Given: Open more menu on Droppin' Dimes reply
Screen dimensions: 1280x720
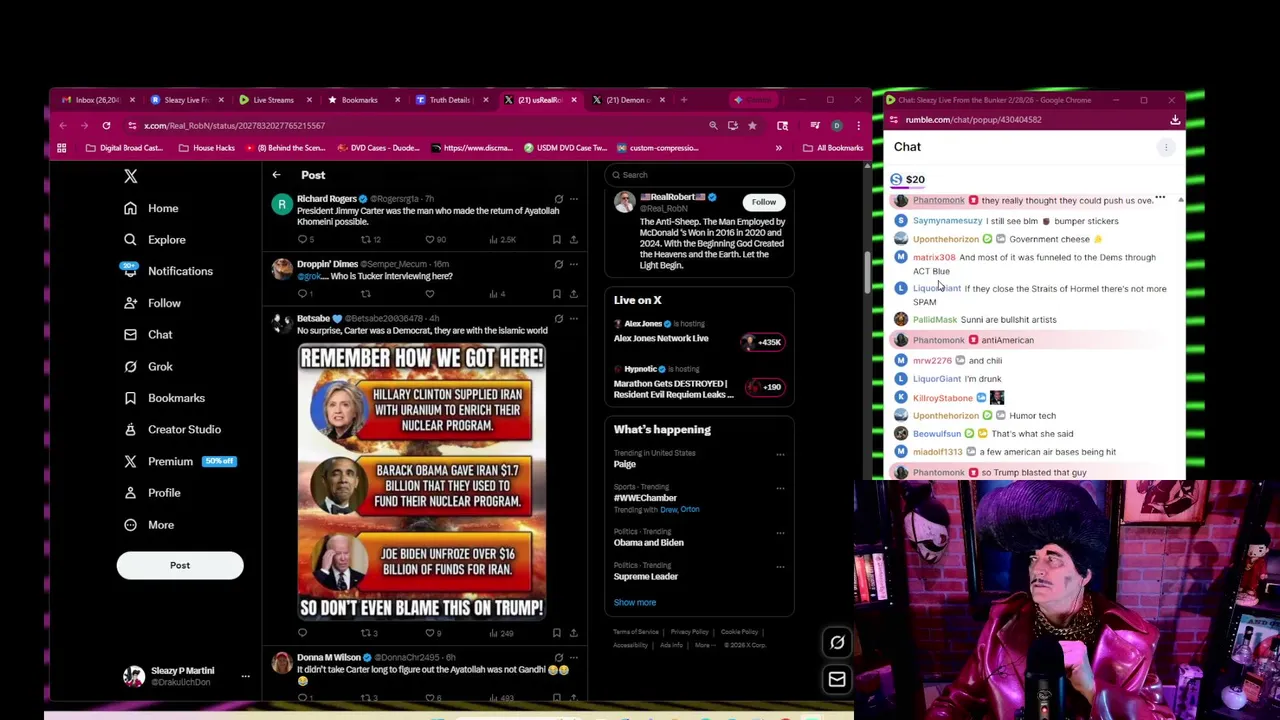Looking at the screenshot, I should point(573,264).
